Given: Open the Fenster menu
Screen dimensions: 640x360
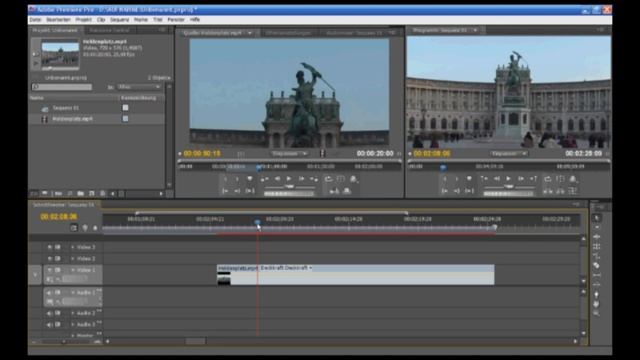Looking at the screenshot, I should tap(176, 20).
